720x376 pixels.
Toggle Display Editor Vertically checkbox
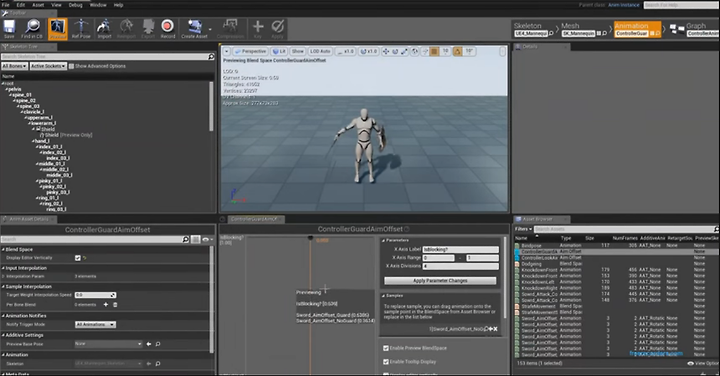78,258
